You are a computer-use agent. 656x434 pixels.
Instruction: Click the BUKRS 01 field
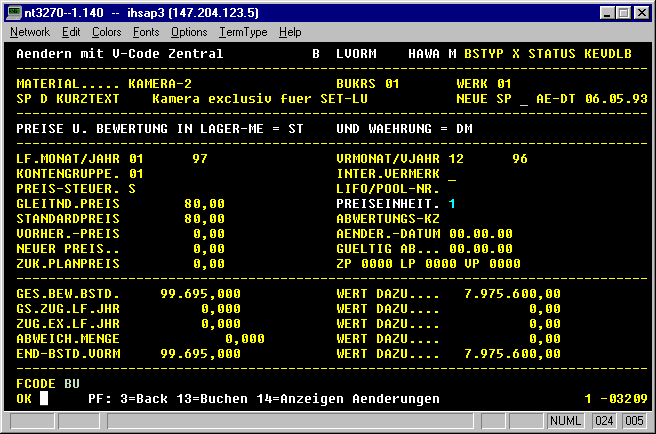[367, 84]
